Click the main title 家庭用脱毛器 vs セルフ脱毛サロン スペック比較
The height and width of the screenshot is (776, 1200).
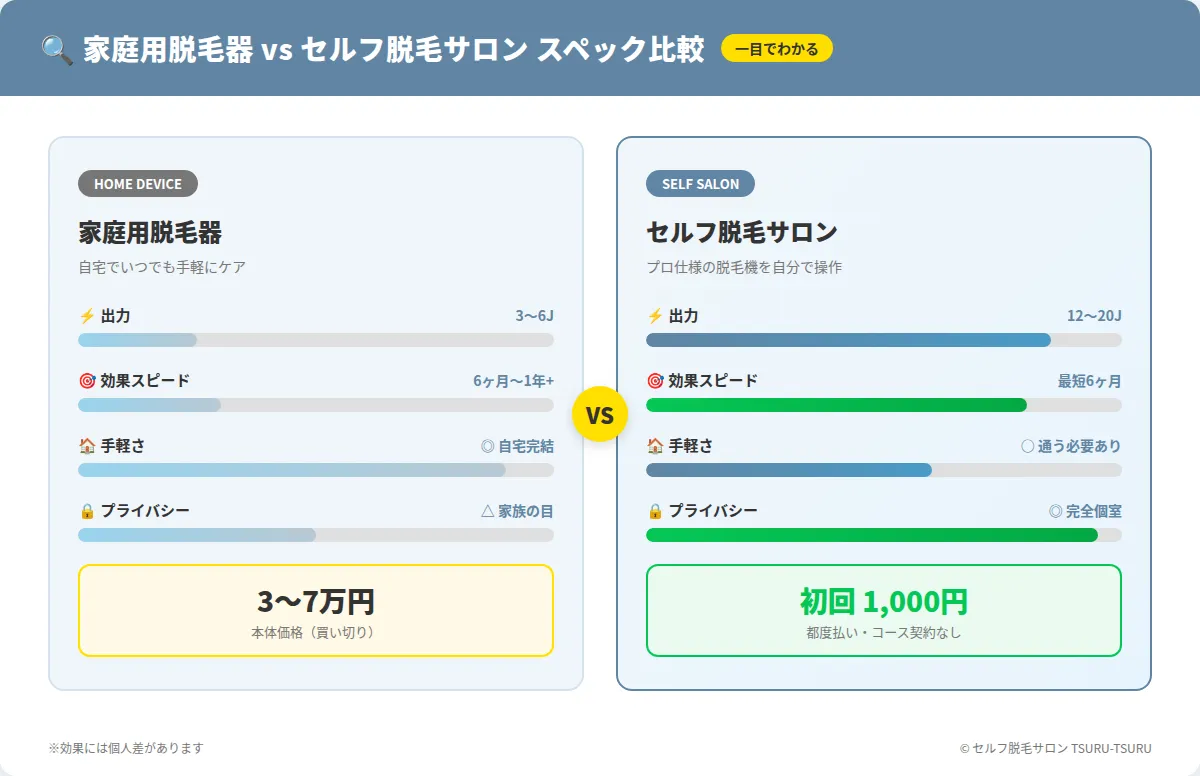click(394, 49)
